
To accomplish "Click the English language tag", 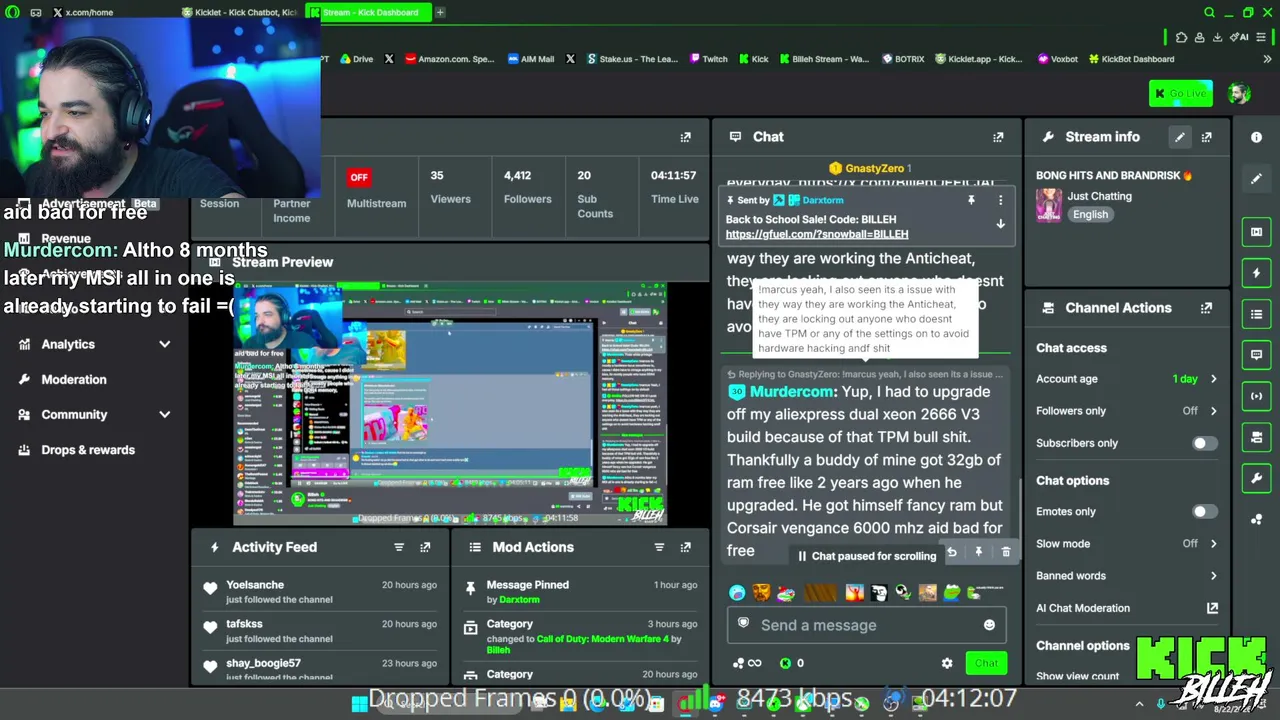I will click(1090, 215).
